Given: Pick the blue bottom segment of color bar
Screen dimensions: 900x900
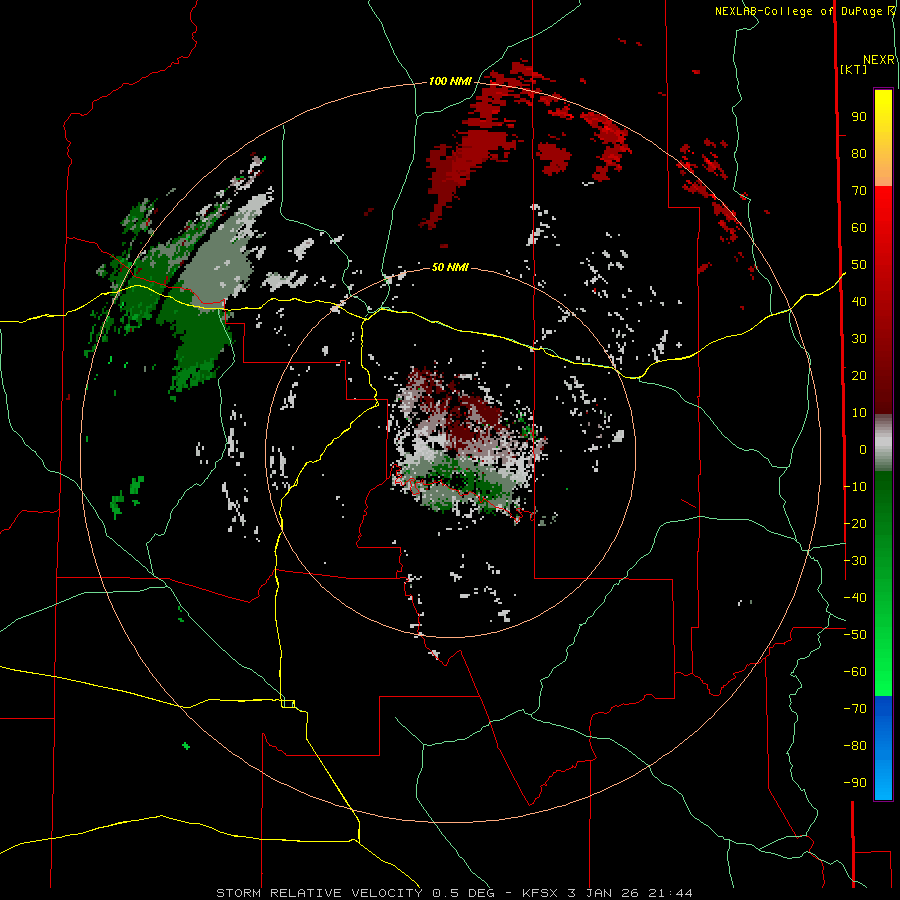Looking at the screenshot, I should (x=883, y=749).
